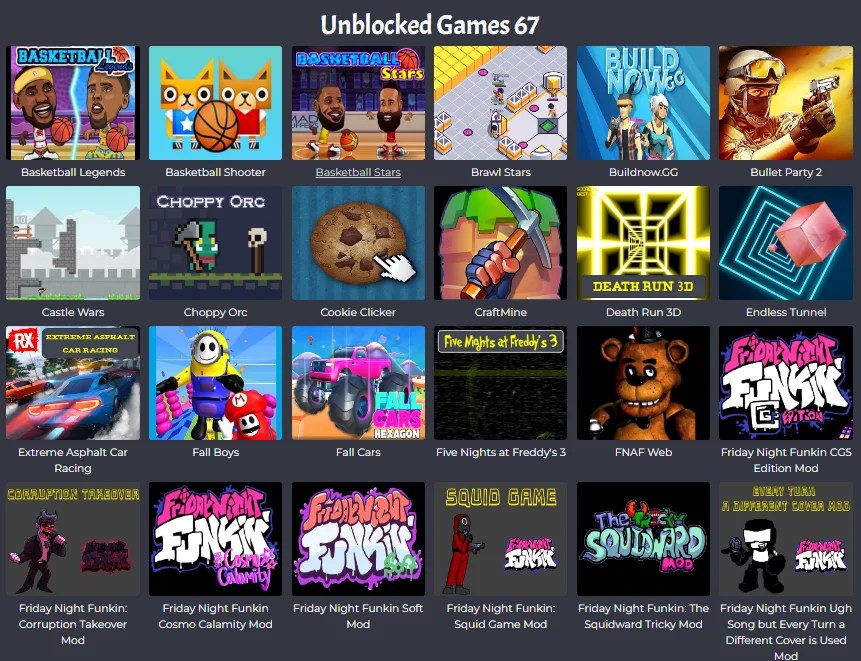Click the Squidward Tricky Mod title link

click(643, 616)
